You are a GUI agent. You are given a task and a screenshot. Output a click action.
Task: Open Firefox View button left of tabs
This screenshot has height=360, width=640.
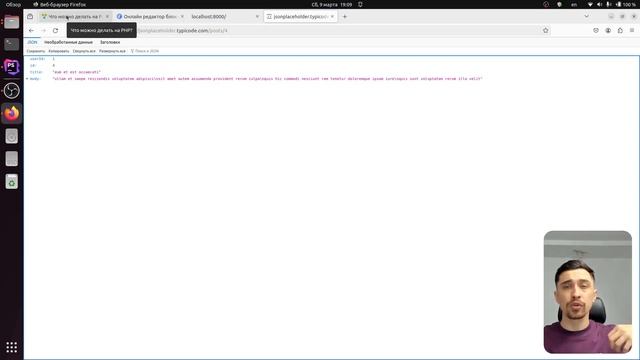click(x=30, y=17)
